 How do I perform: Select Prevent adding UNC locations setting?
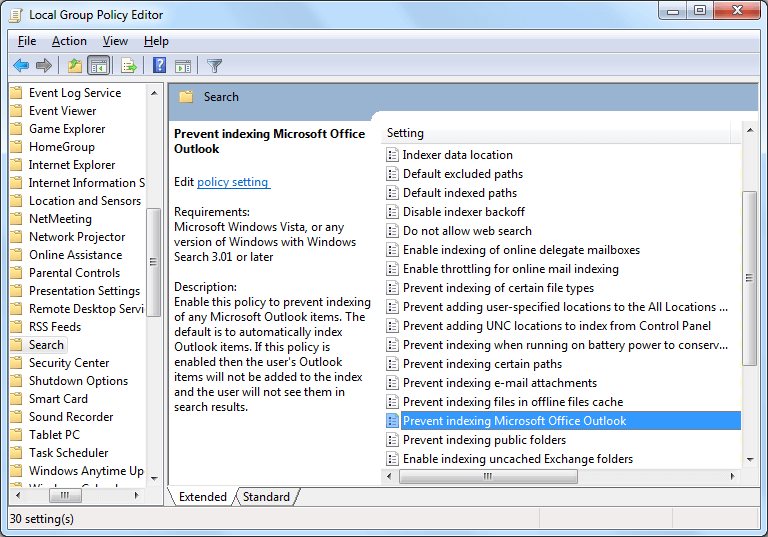[556, 326]
